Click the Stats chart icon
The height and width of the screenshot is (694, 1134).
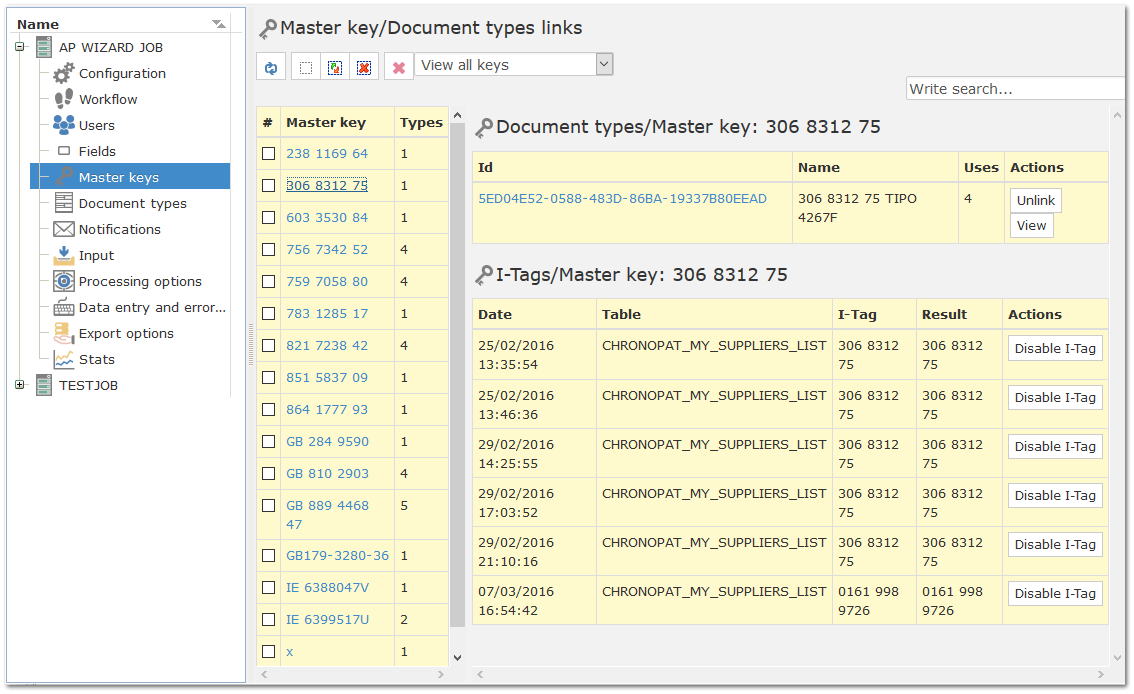coord(64,359)
